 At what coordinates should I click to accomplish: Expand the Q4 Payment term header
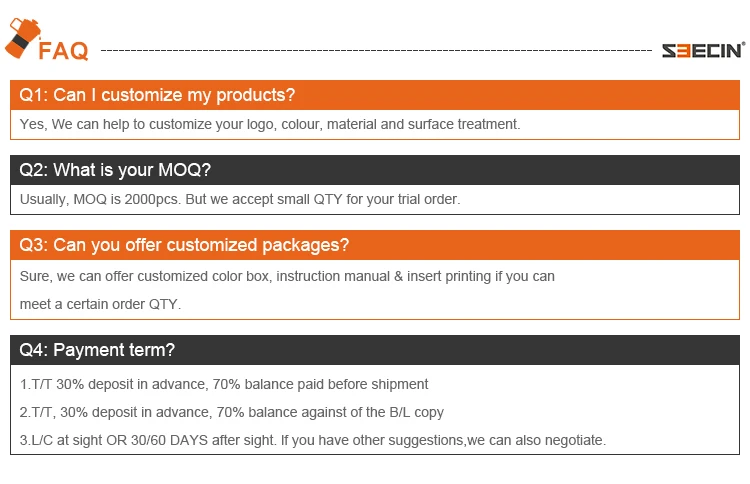(375, 350)
